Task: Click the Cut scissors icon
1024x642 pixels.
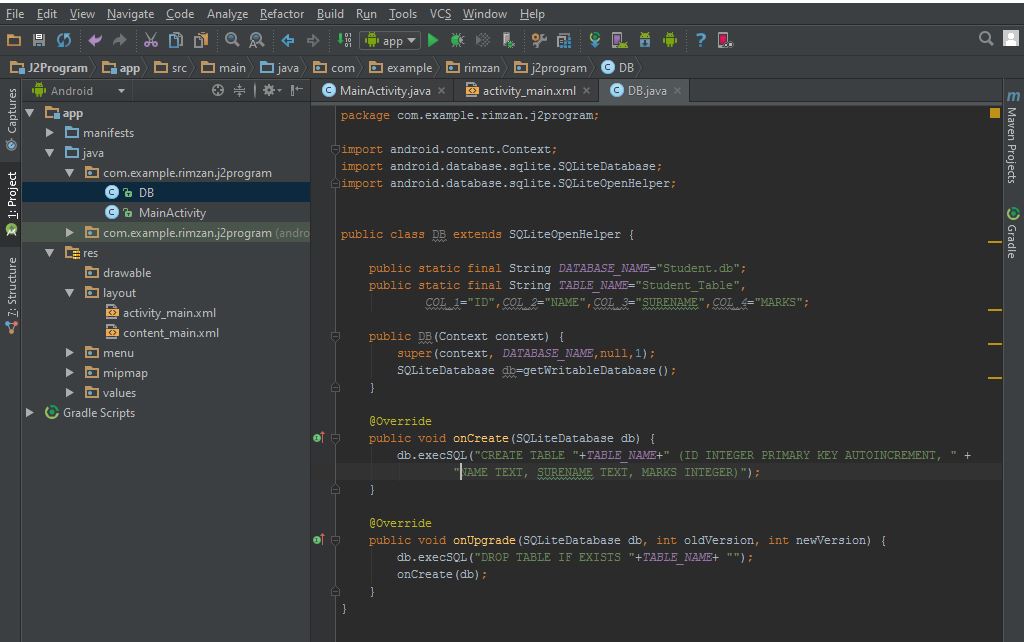Action: [x=150, y=40]
